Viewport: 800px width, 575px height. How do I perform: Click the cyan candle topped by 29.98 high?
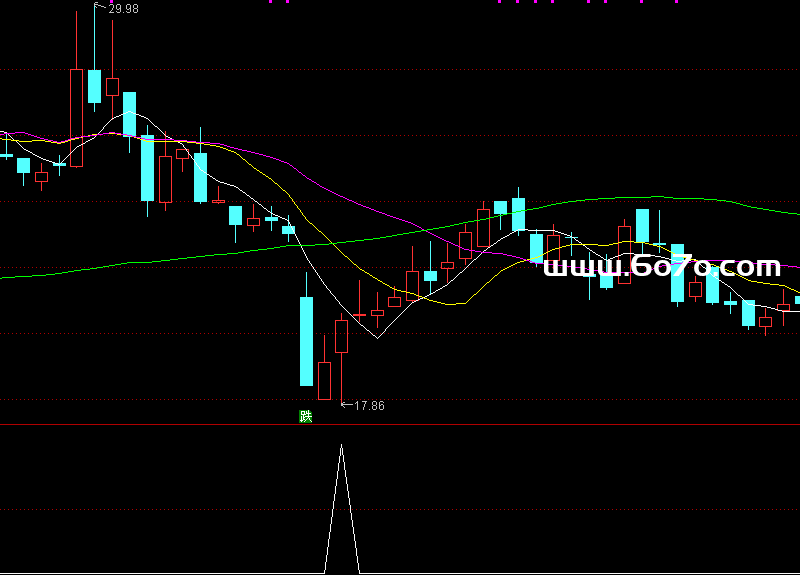tap(95, 85)
